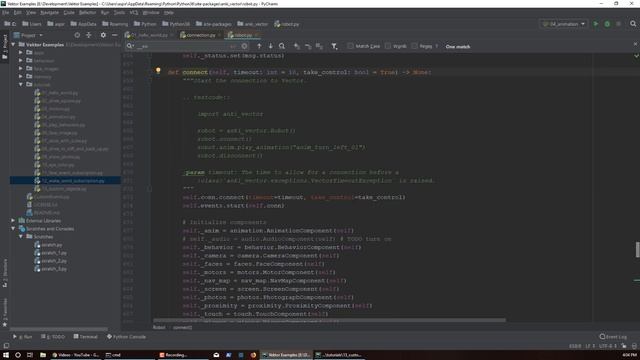Switch to robot.py editor tab
The image size is (640, 360).
(241, 36)
